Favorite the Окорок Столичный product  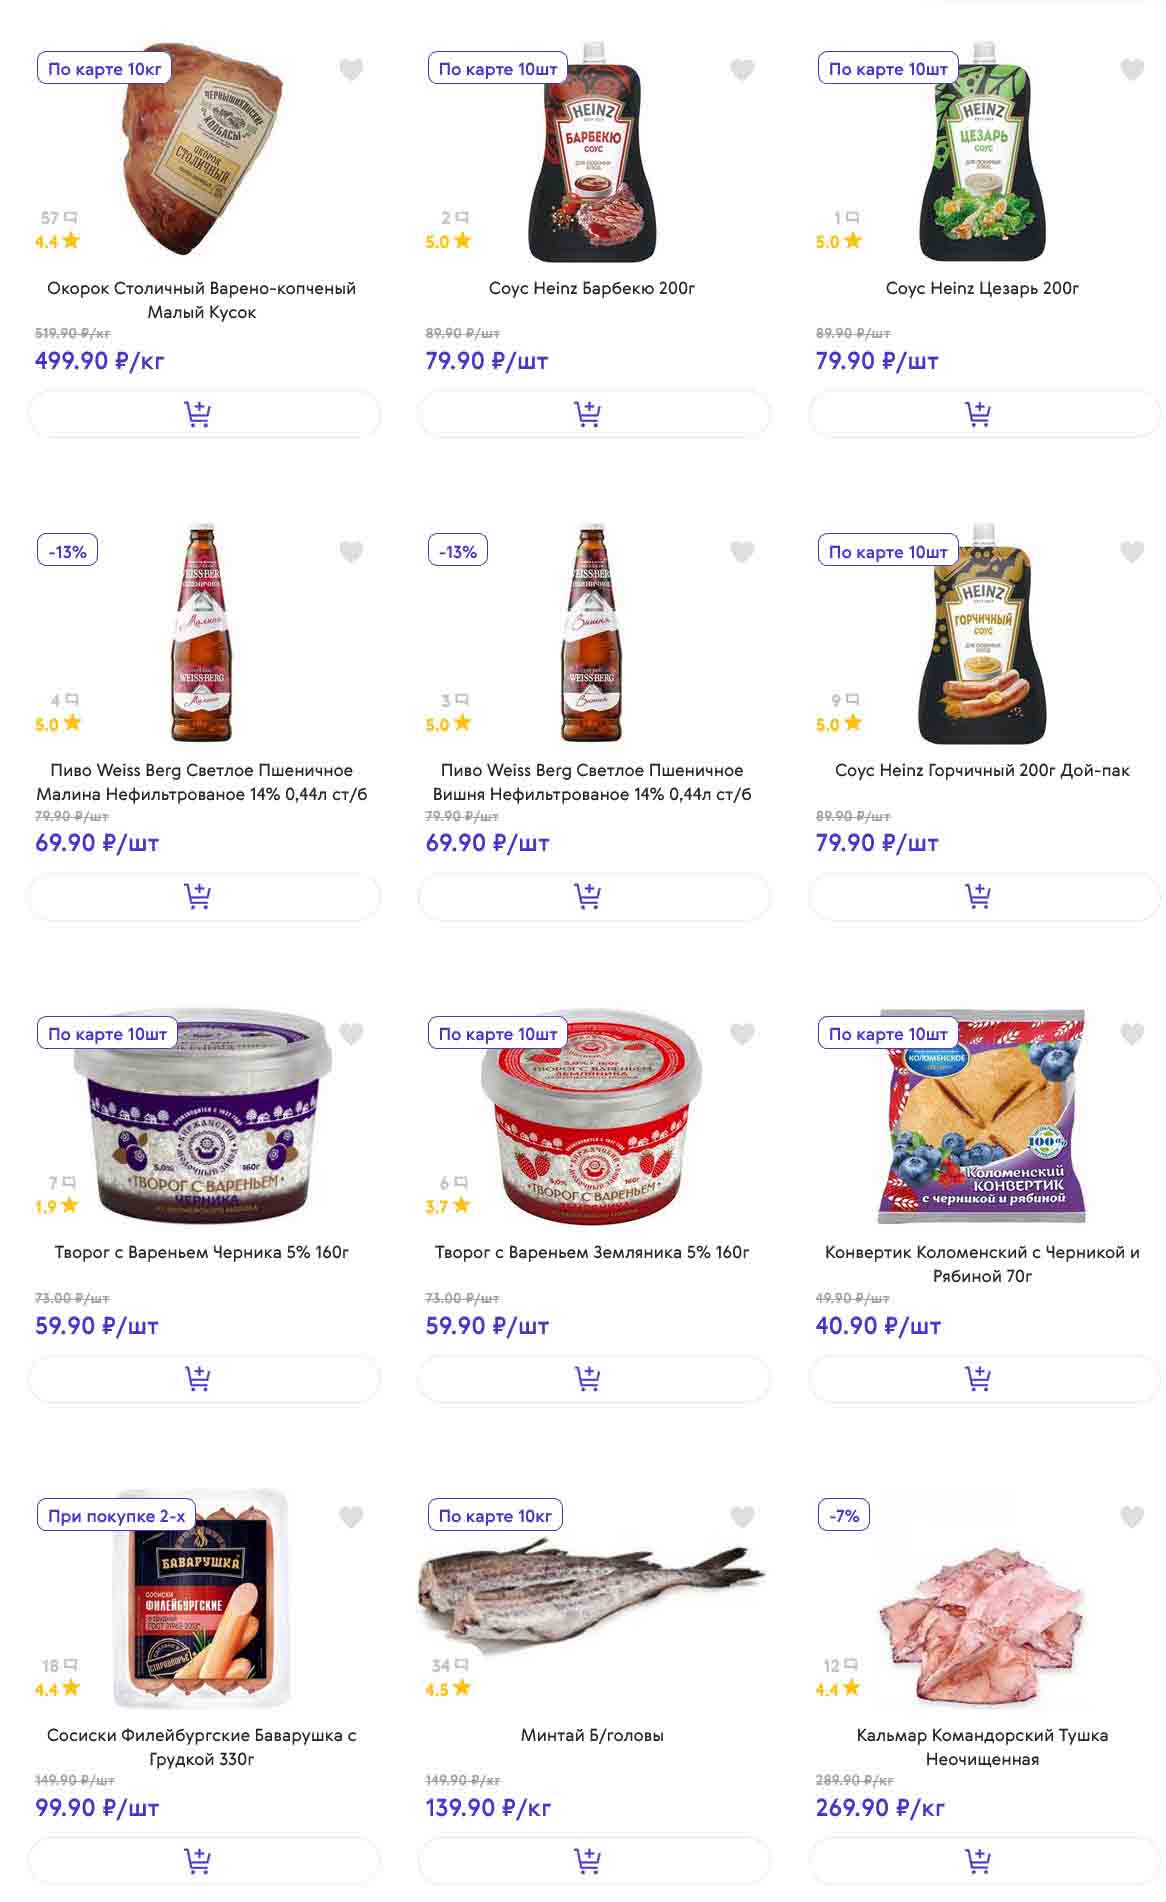coord(351,70)
